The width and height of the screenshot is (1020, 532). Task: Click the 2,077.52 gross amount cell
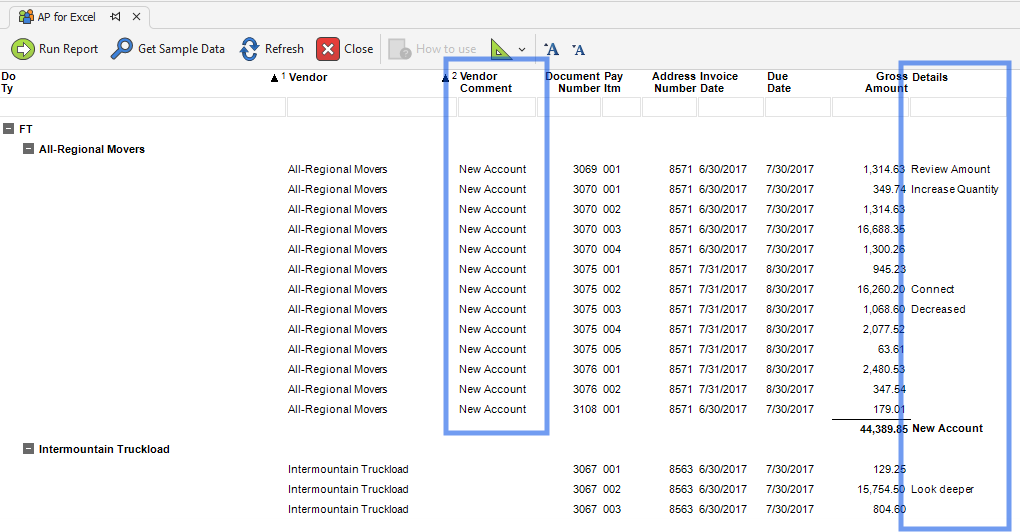click(x=884, y=330)
